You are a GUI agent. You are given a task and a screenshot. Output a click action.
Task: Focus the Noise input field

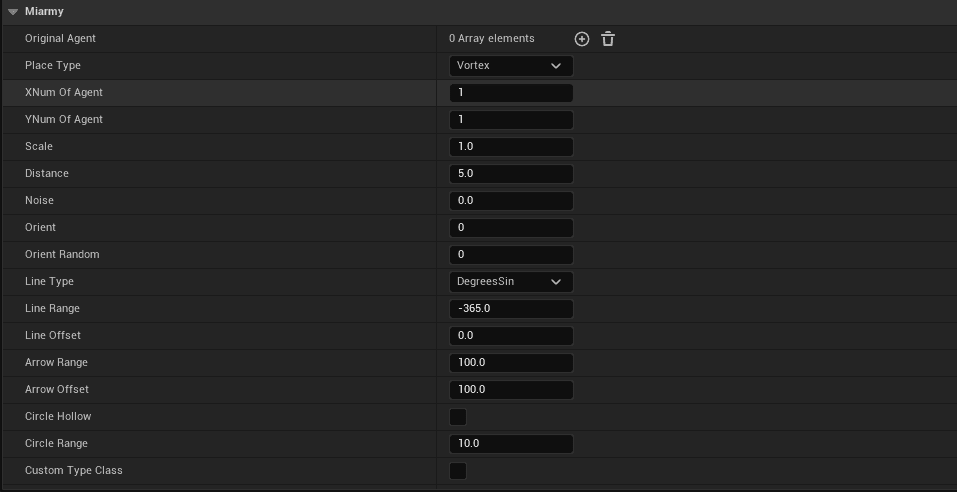[511, 201]
